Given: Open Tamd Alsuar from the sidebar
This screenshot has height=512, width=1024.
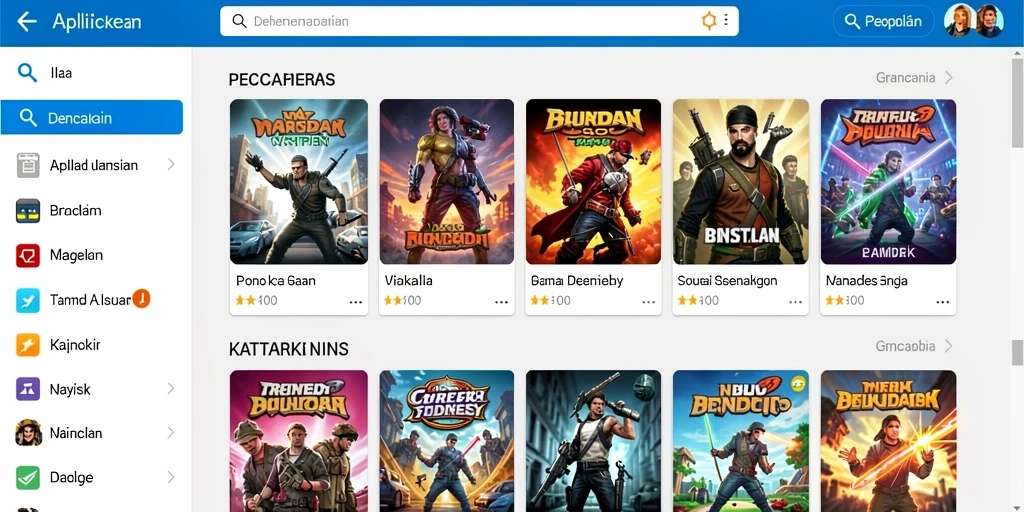Looking at the screenshot, I should pyautogui.click(x=91, y=300).
